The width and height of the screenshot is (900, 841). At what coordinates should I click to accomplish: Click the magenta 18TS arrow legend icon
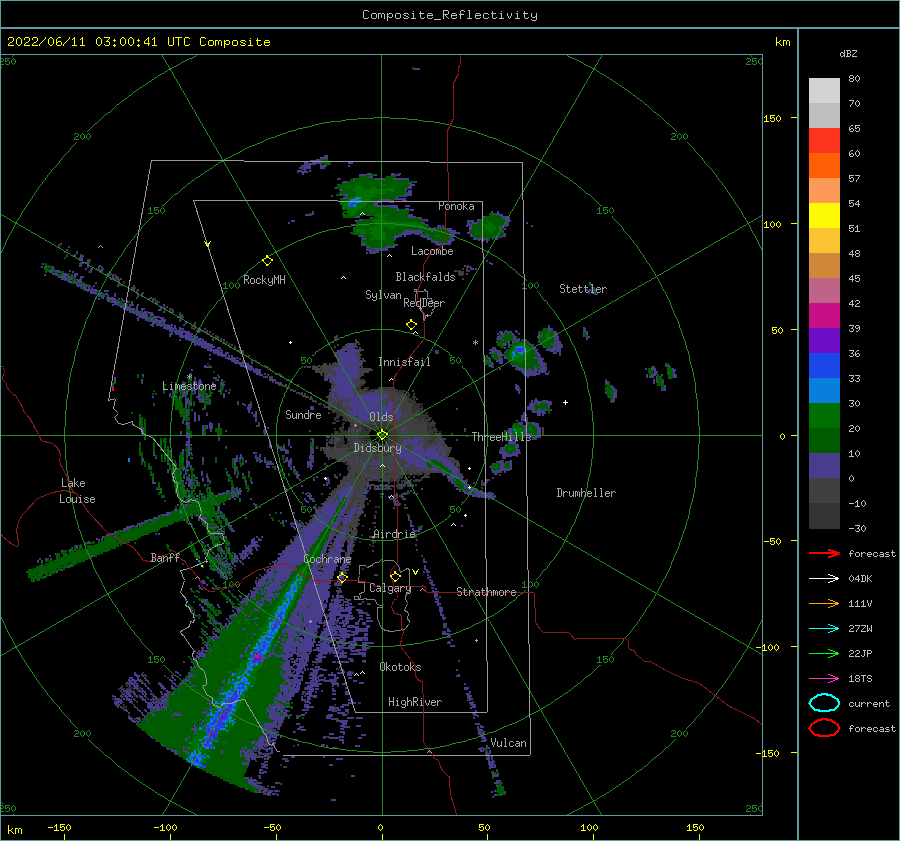tap(824, 679)
